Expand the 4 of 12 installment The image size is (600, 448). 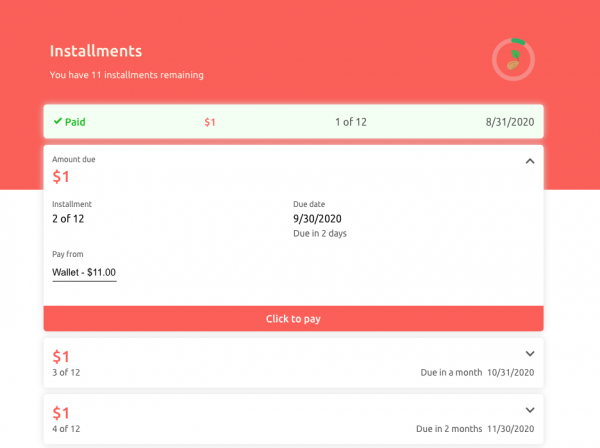tap(530, 410)
